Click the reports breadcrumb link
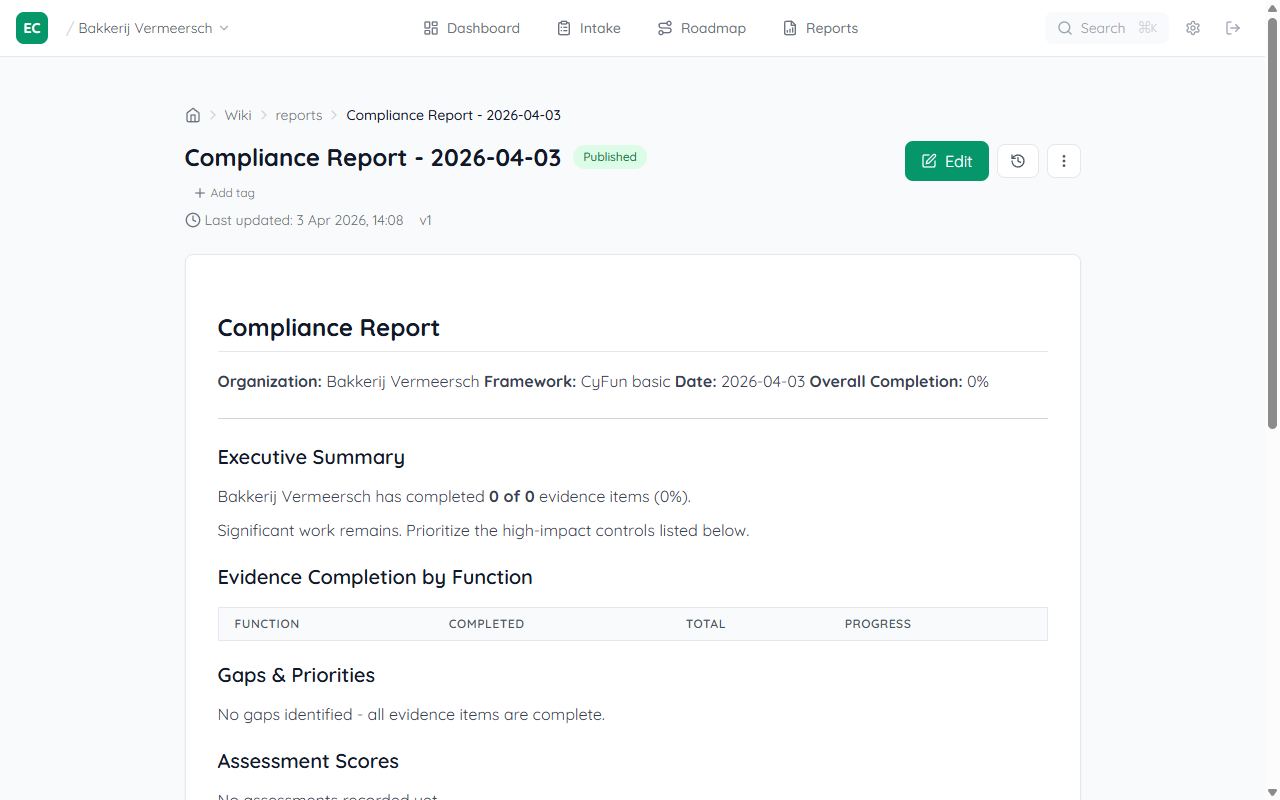Image resolution: width=1280 pixels, height=800 pixels. (298, 114)
